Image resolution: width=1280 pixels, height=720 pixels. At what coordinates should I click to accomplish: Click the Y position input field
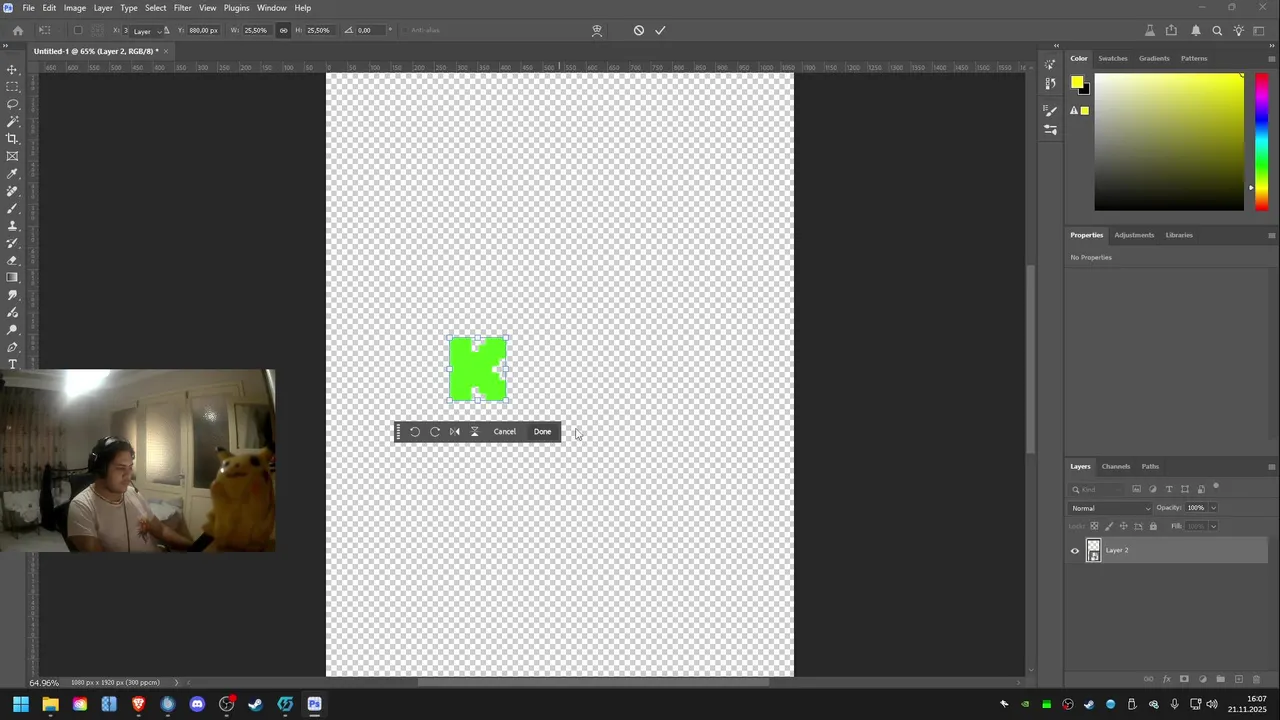pyautogui.click(x=203, y=30)
